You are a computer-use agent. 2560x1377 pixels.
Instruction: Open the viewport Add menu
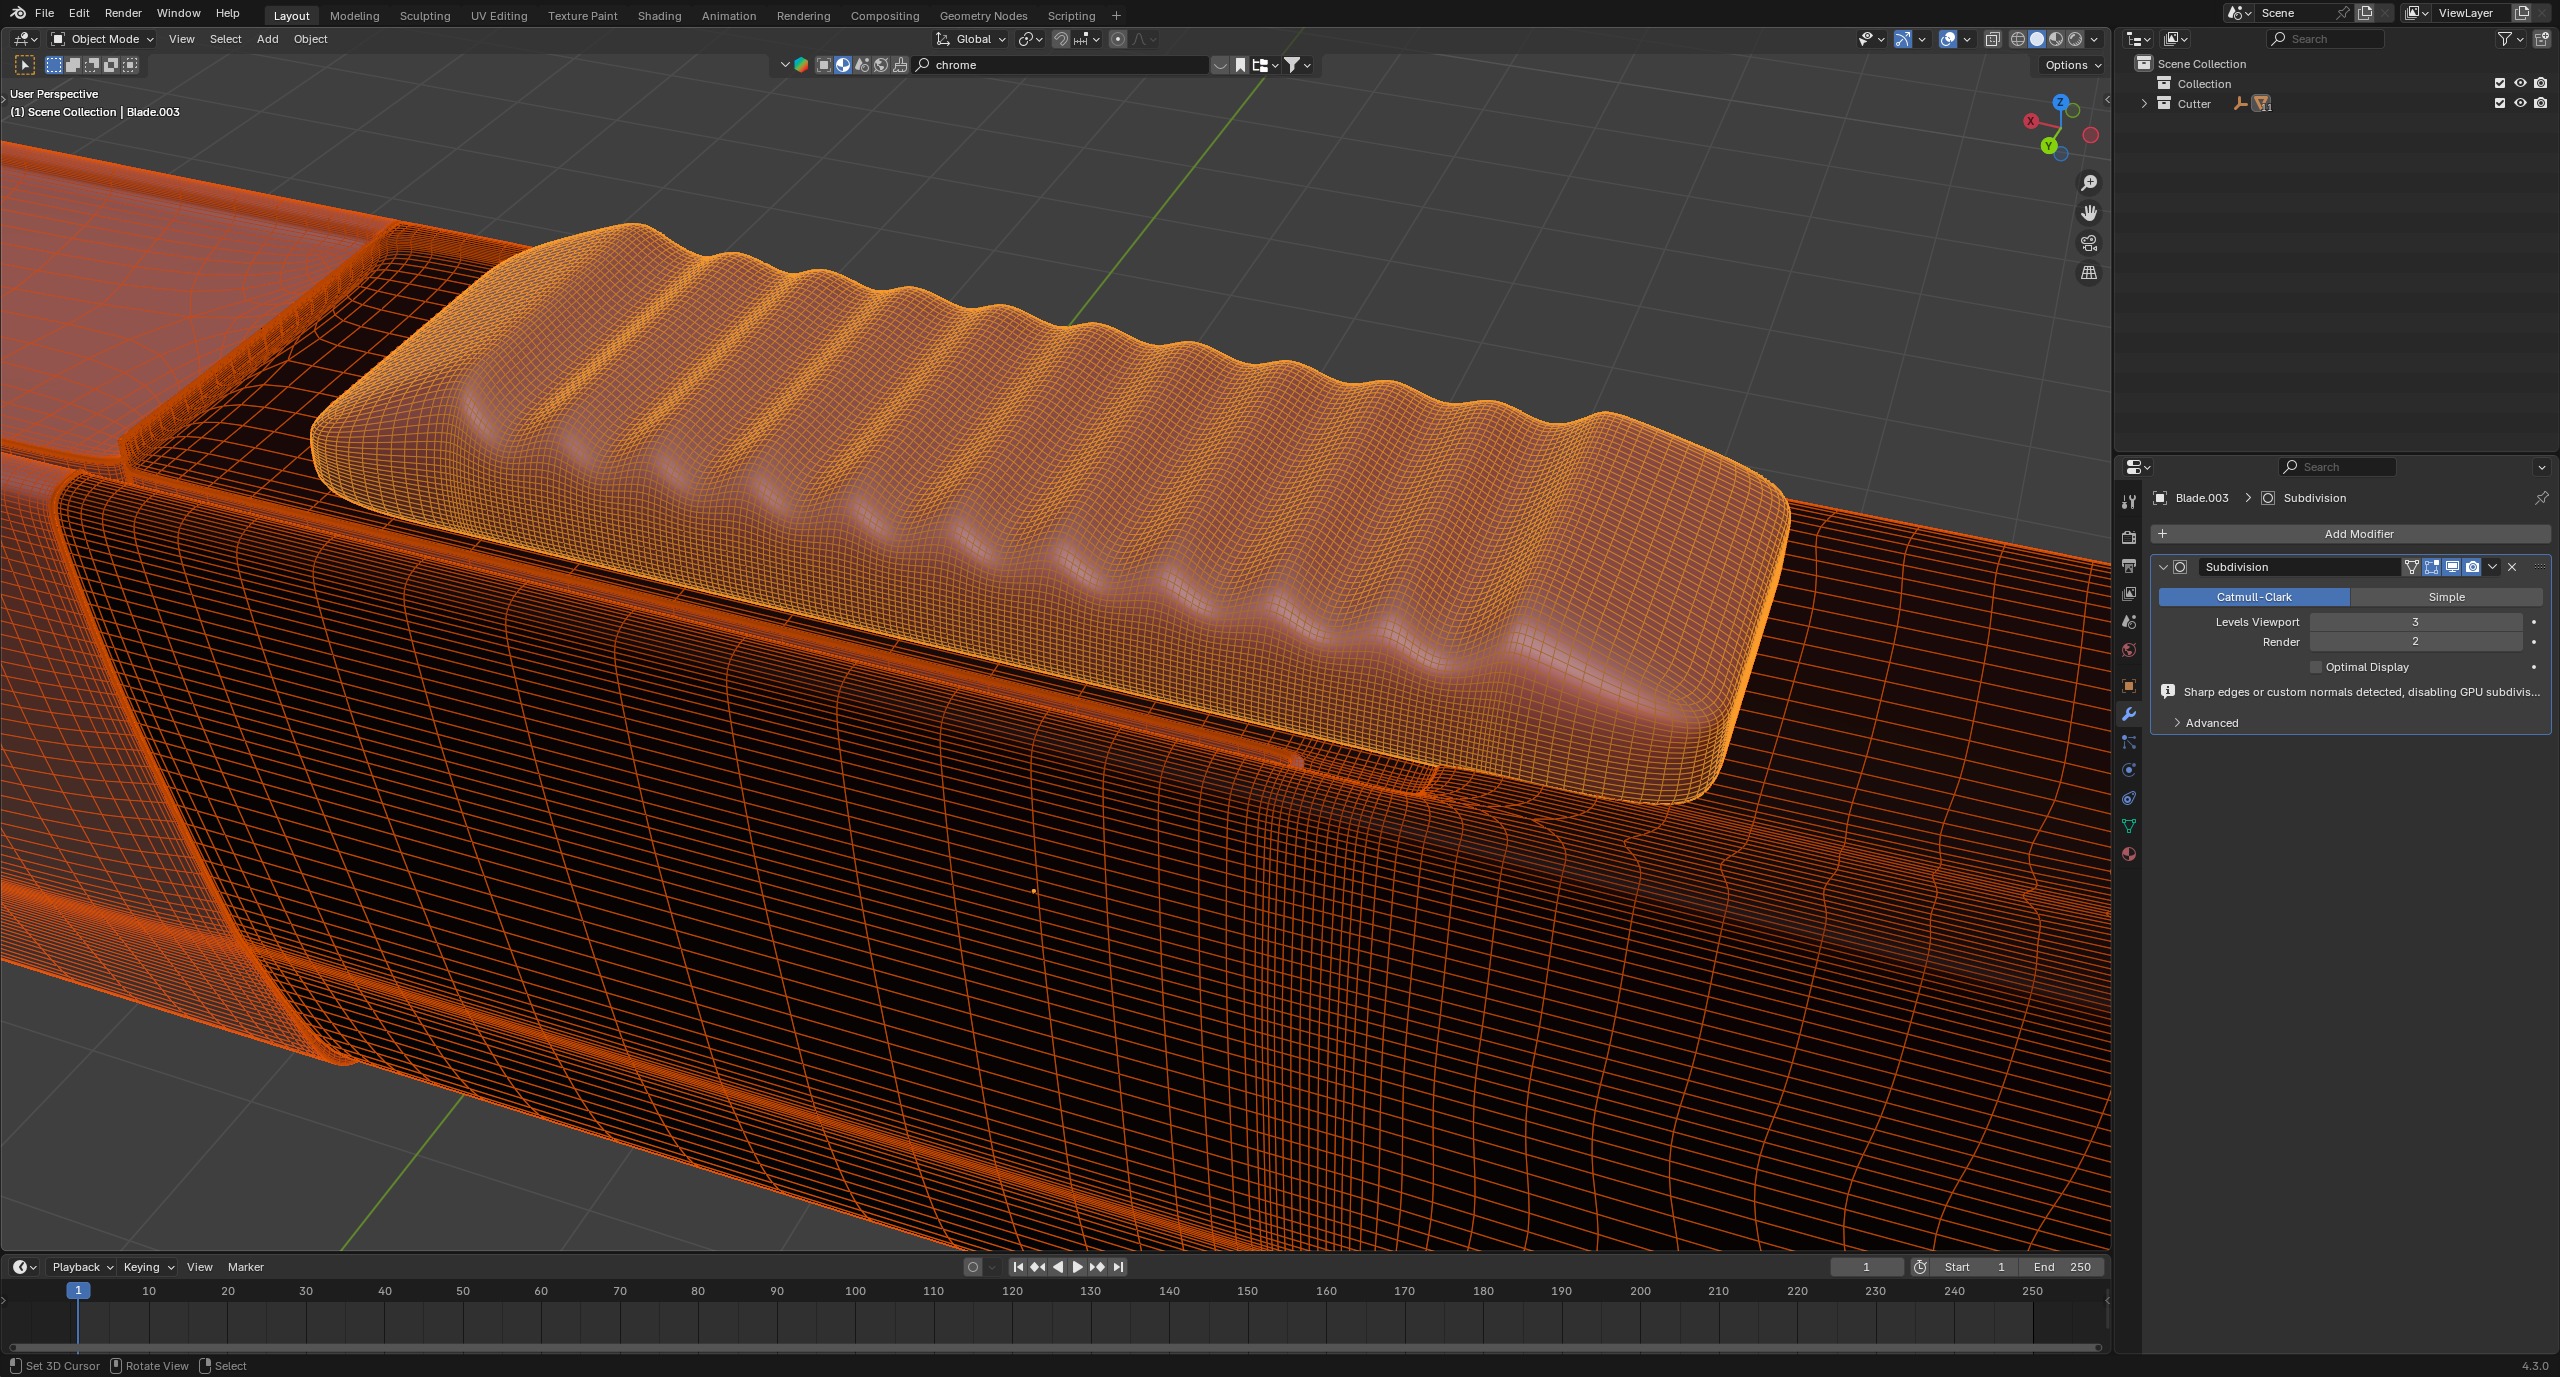267,39
